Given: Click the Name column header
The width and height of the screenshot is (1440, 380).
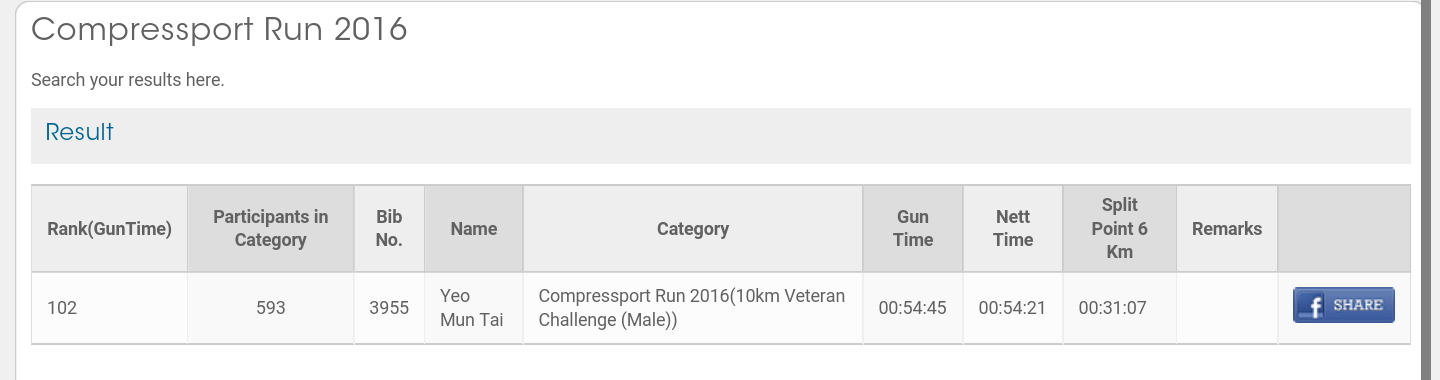Looking at the screenshot, I should coord(474,228).
